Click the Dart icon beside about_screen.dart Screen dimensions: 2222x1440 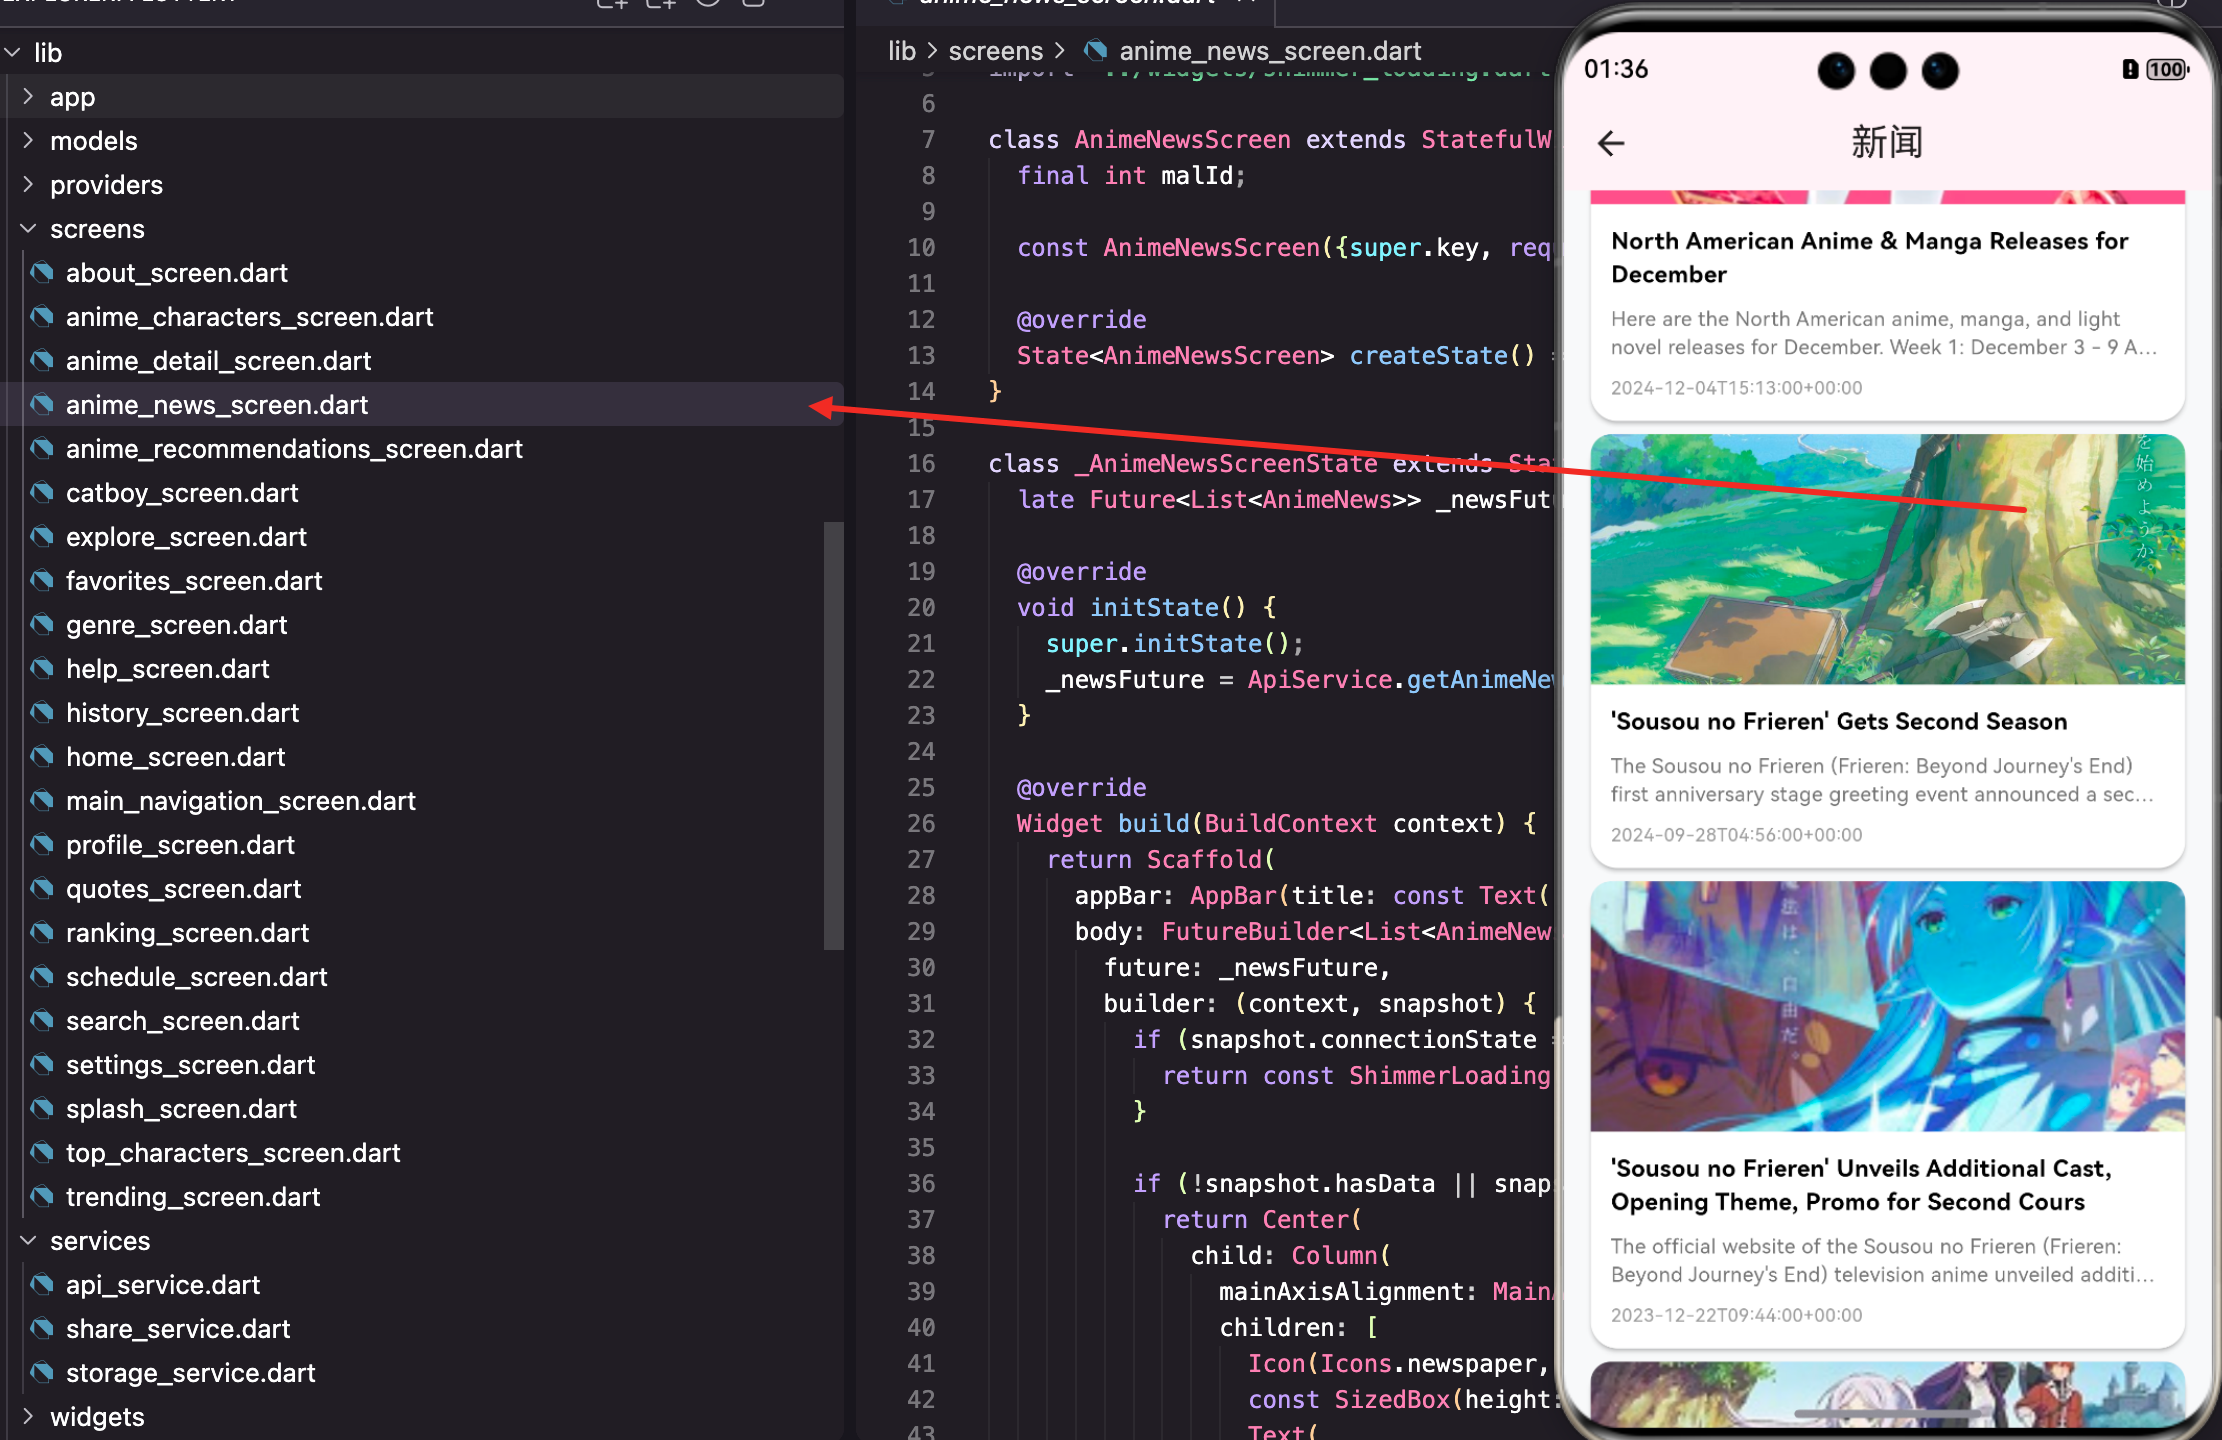point(42,272)
